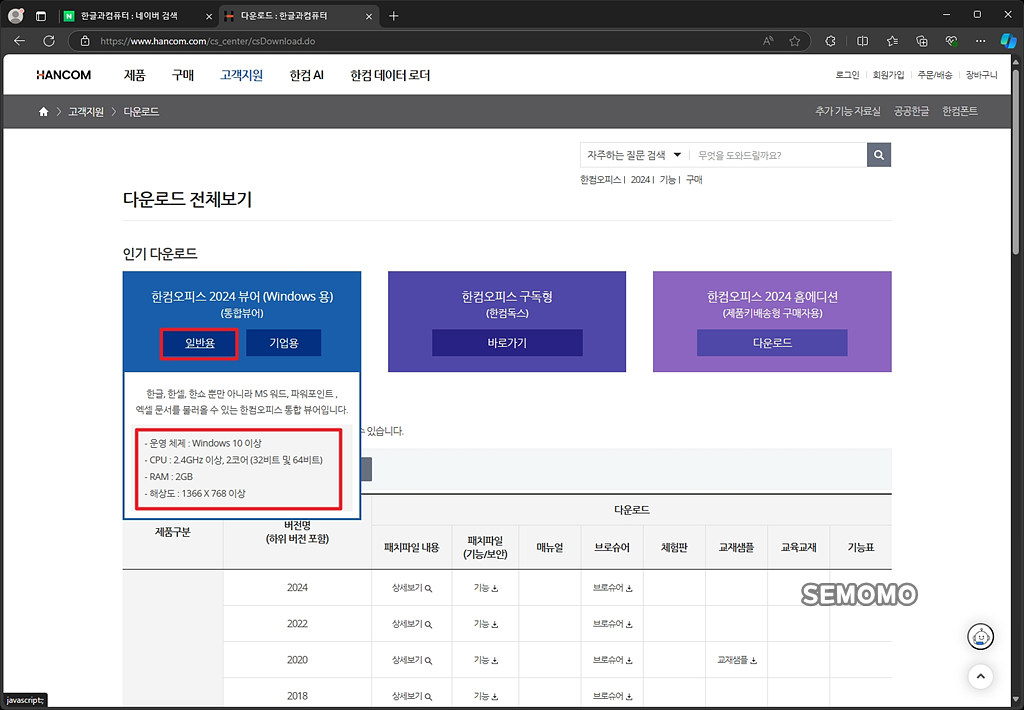Image resolution: width=1024 pixels, height=710 pixels.
Task: Click 고객지원 in the breadcrumb
Action: pyautogui.click(x=86, y=112)
